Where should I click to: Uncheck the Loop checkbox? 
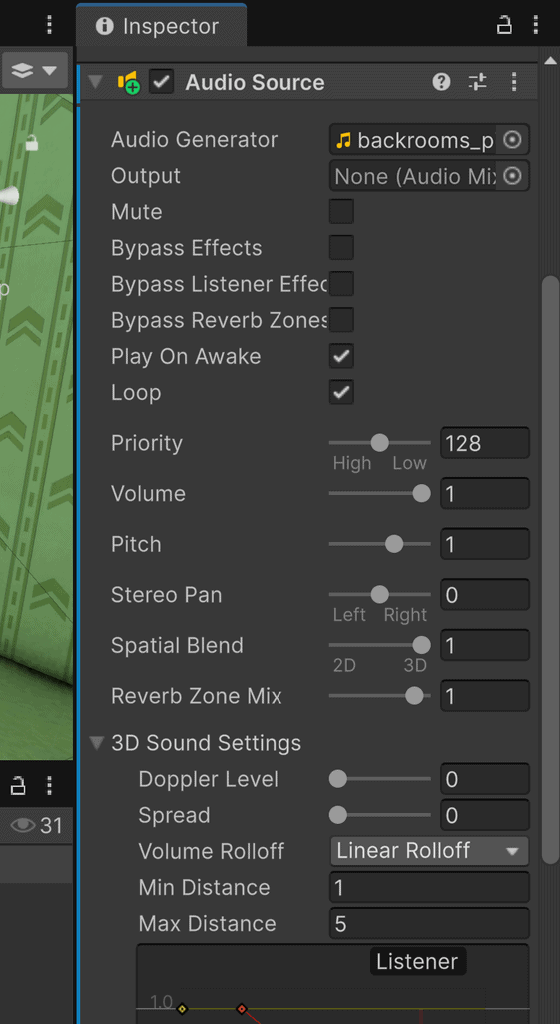341,392
